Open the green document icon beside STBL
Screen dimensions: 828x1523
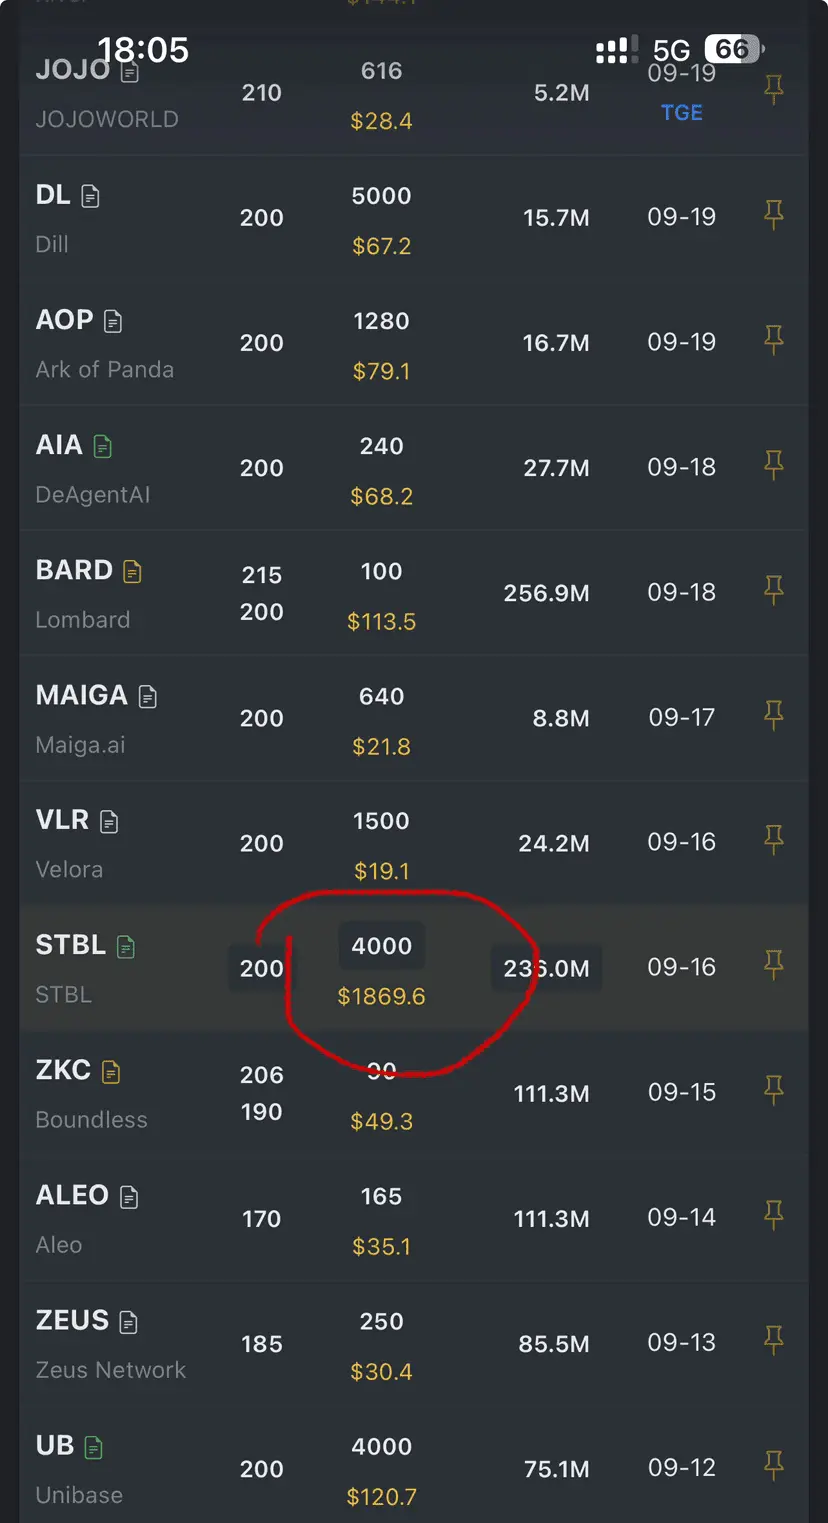pyautogui.click(x=126, y=946)
